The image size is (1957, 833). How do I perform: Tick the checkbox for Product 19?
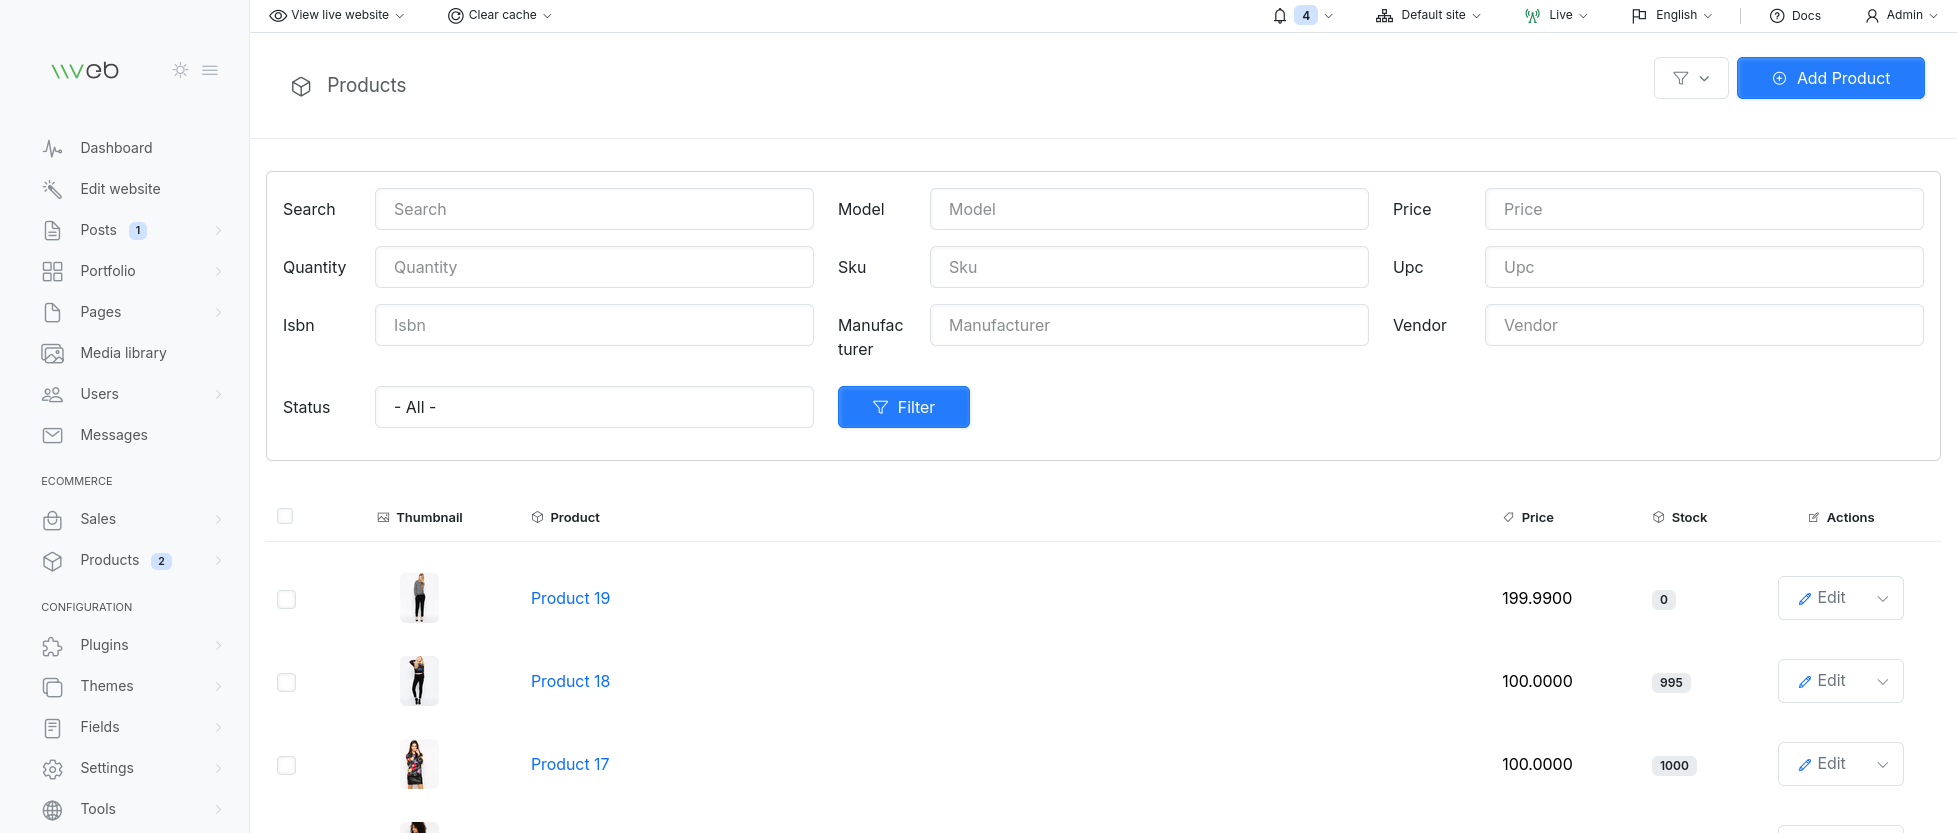tap(286, 599)
